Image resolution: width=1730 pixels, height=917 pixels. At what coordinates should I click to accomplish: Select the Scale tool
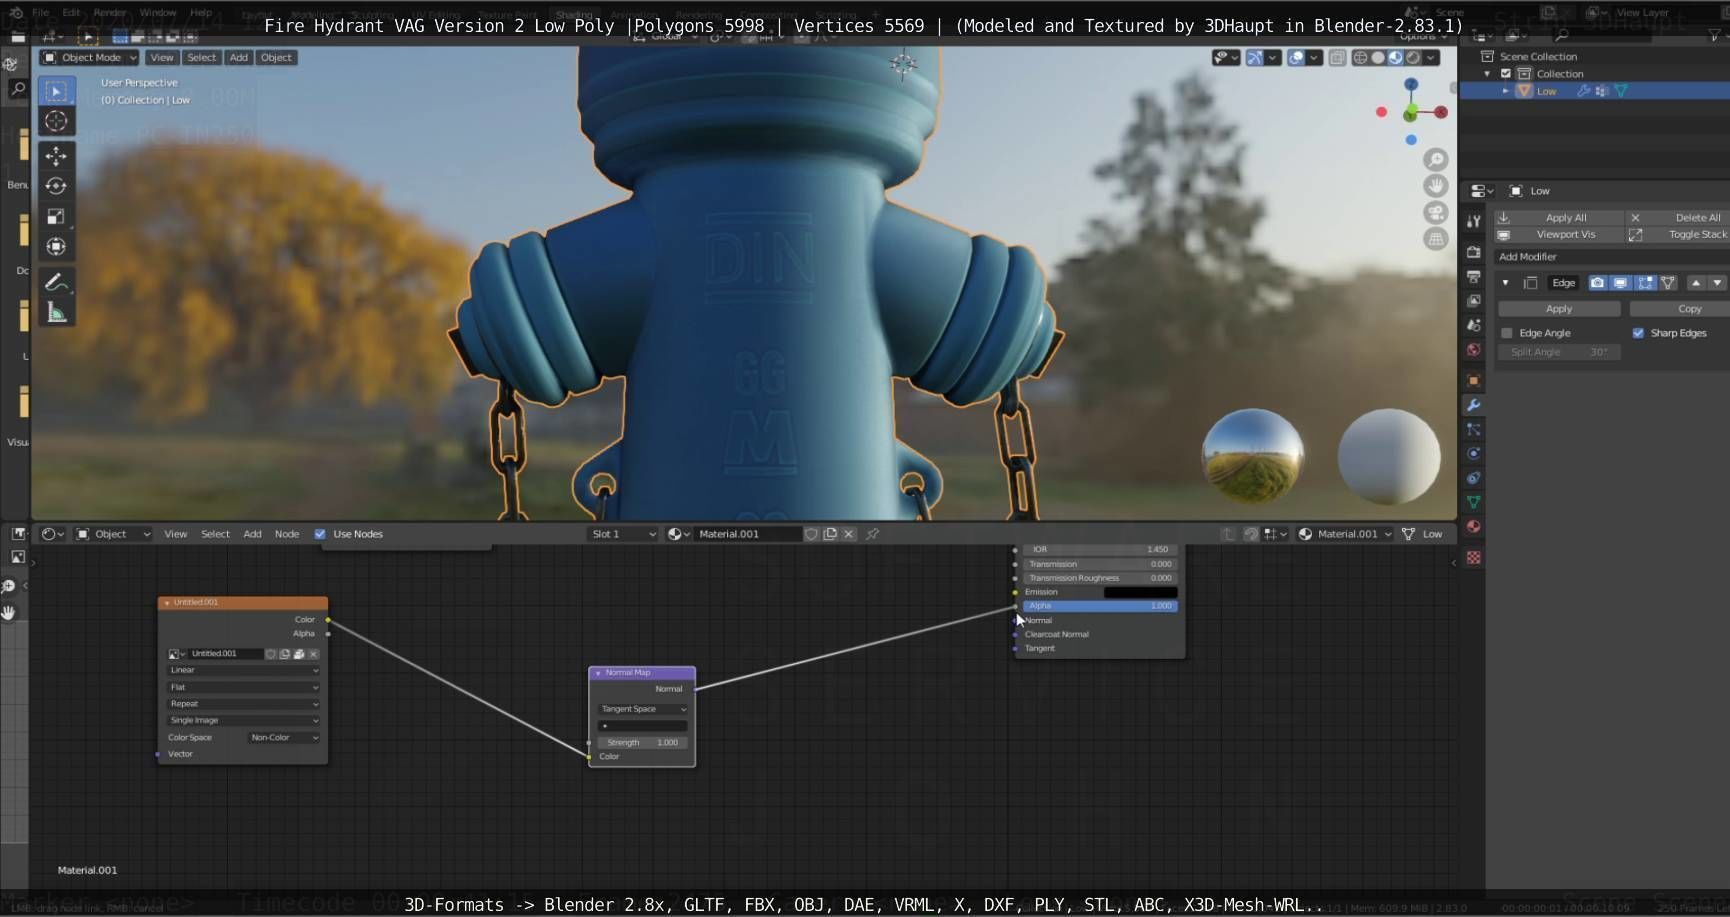point(56,216)
